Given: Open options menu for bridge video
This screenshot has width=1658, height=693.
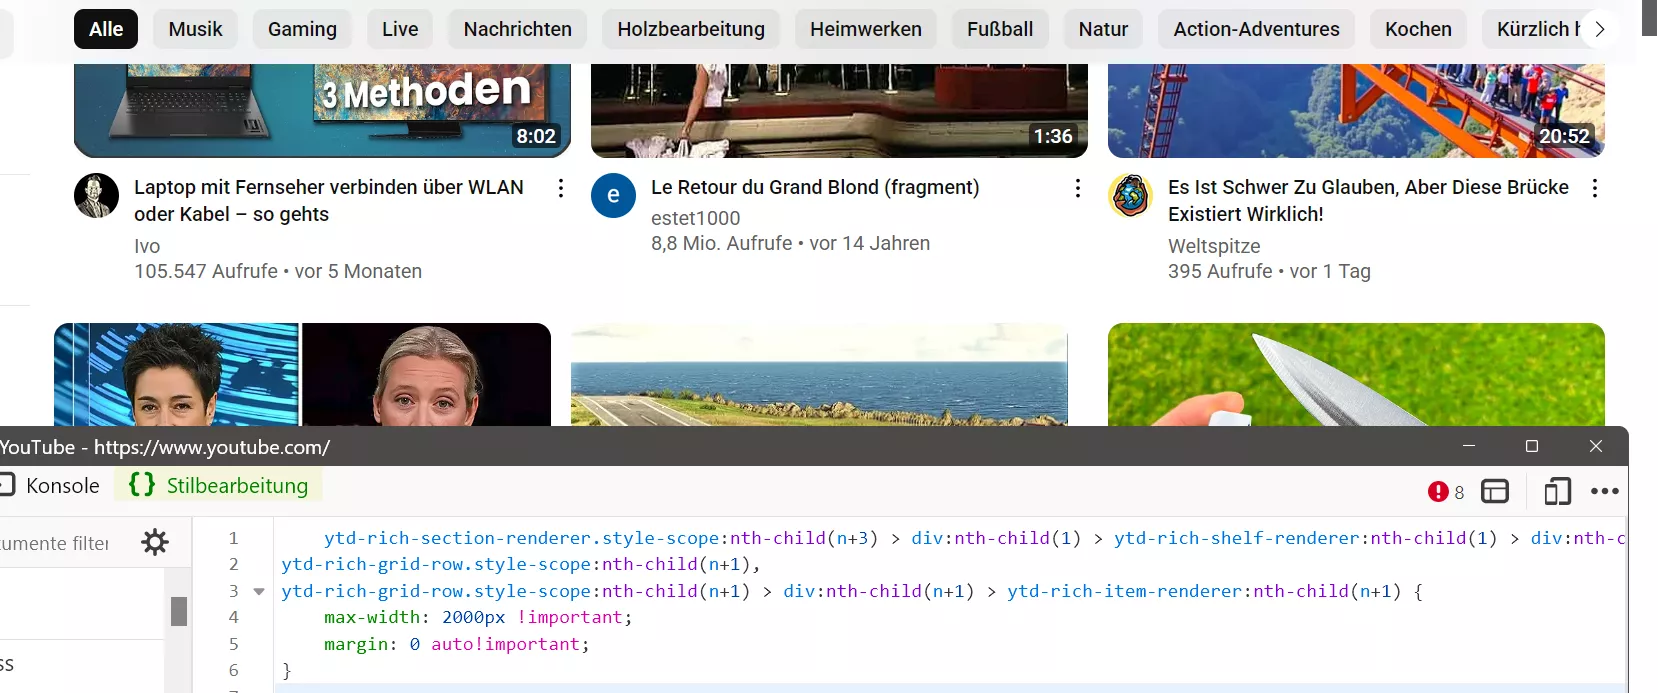Looking at the screenshot, I should [x=1595, y=188].
